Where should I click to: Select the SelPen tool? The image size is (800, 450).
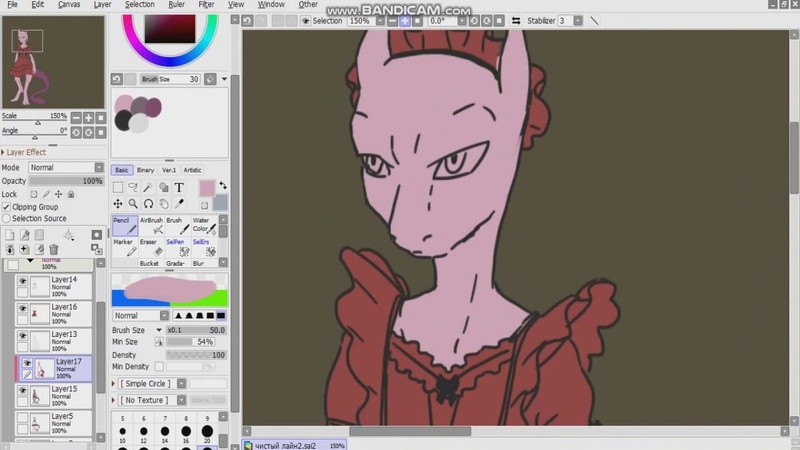click(178, 247)
